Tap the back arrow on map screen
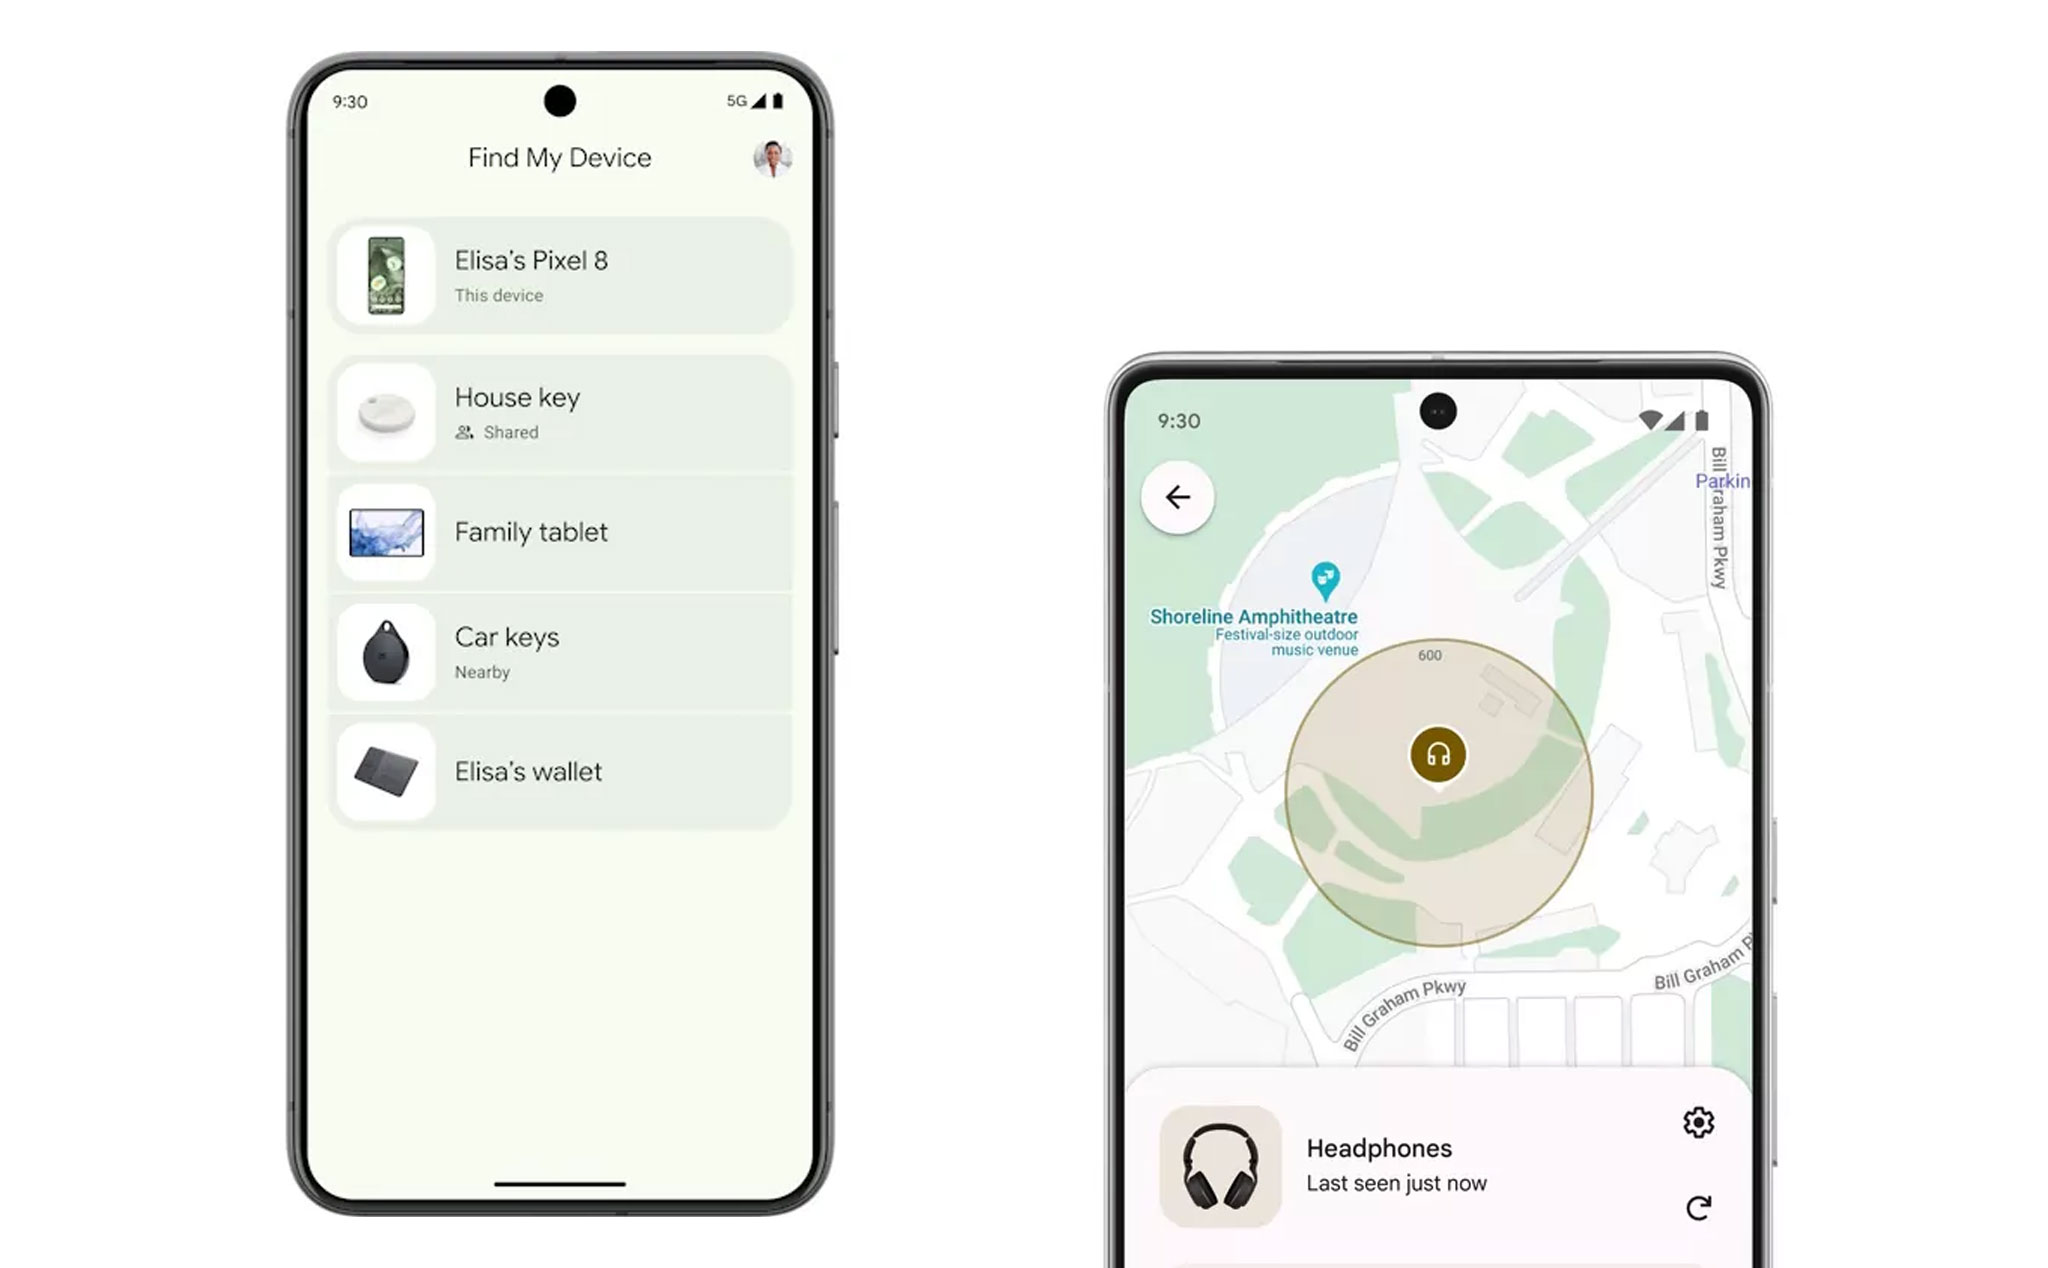 coord(1181,497)
